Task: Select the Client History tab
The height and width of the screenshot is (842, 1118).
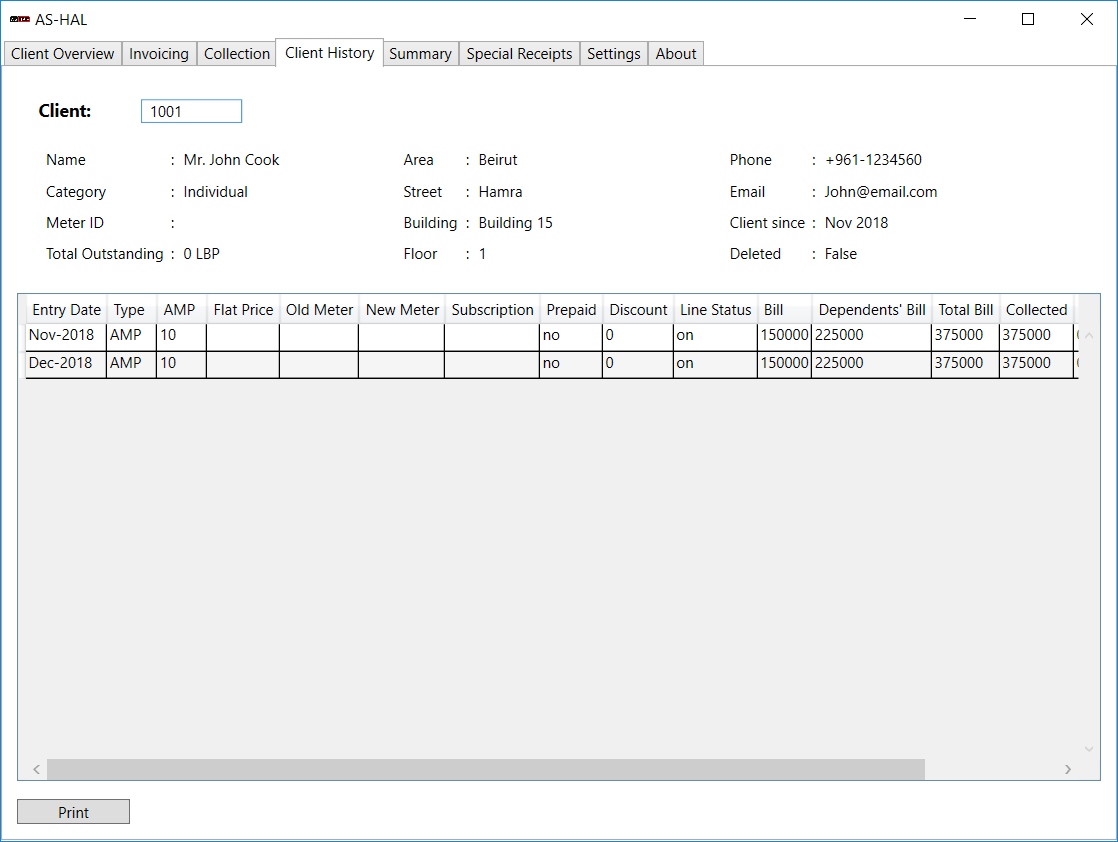Action: click(x=329, y=53)
